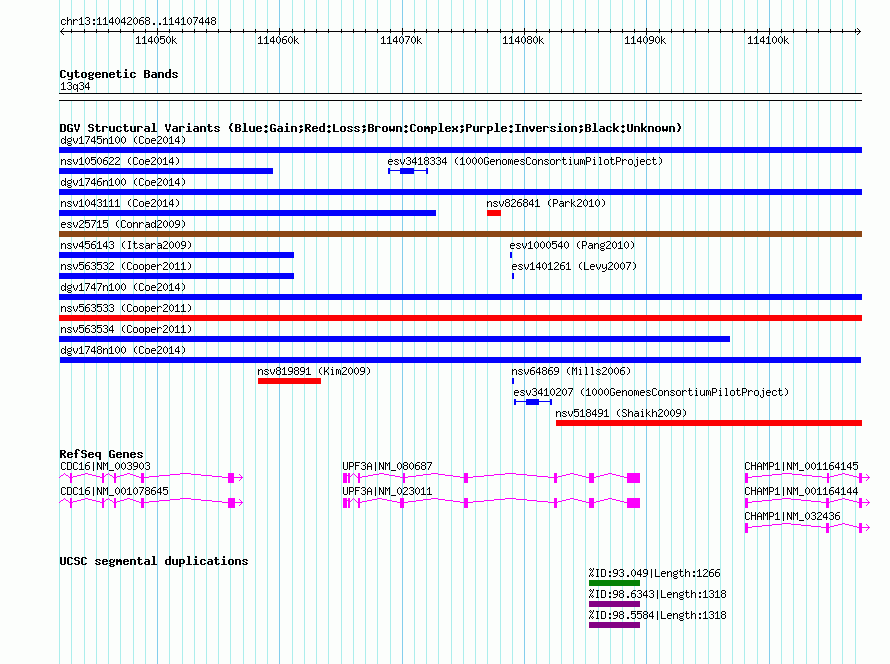Click the 'UCSC segmental duplications' track heading
890x664 pixels.
click(x=154, y=561)
